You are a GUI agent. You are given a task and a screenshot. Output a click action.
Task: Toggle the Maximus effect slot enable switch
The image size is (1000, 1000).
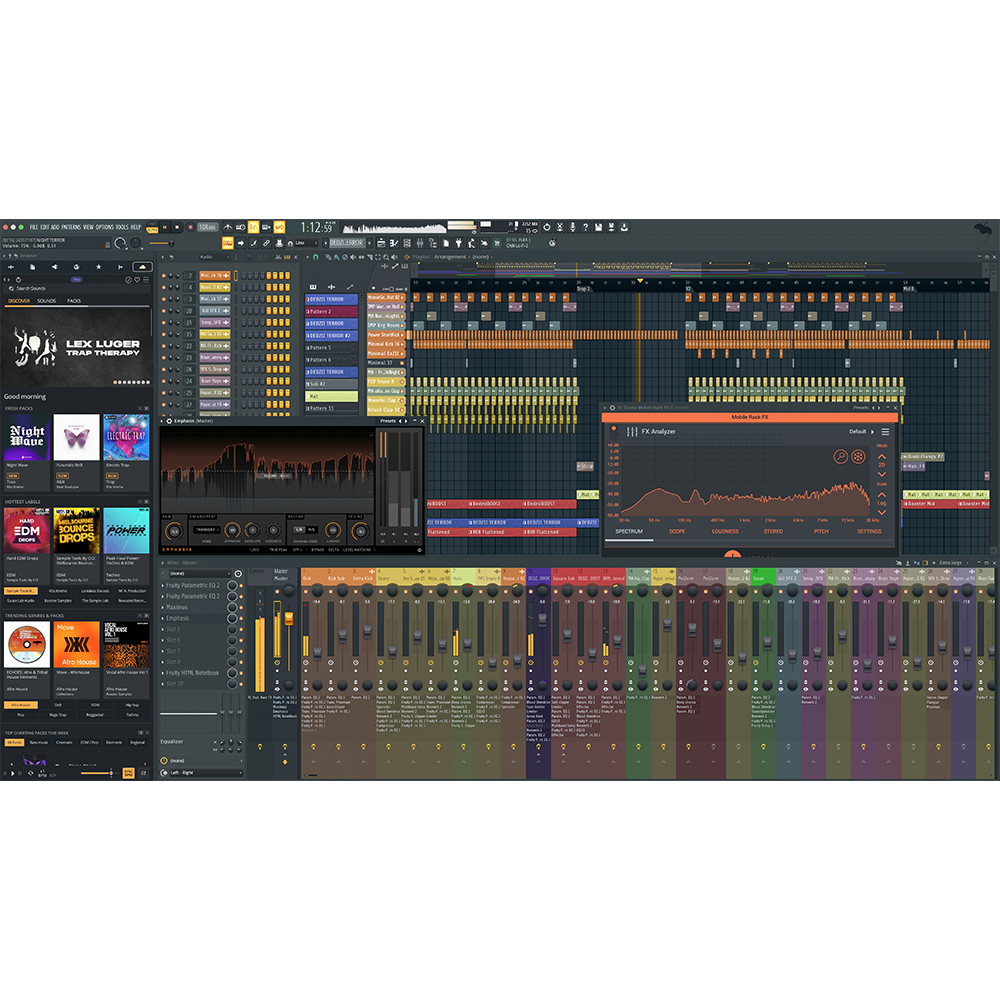[x=233, y=607]
